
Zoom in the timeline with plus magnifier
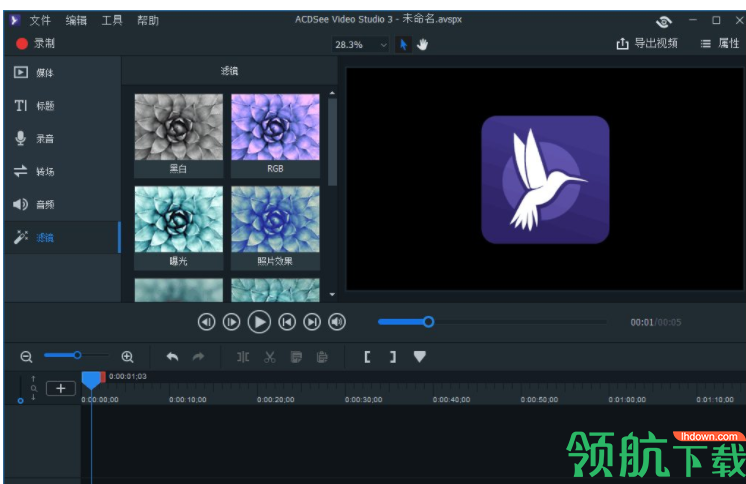pyautogui.click(x=127, y=356)
